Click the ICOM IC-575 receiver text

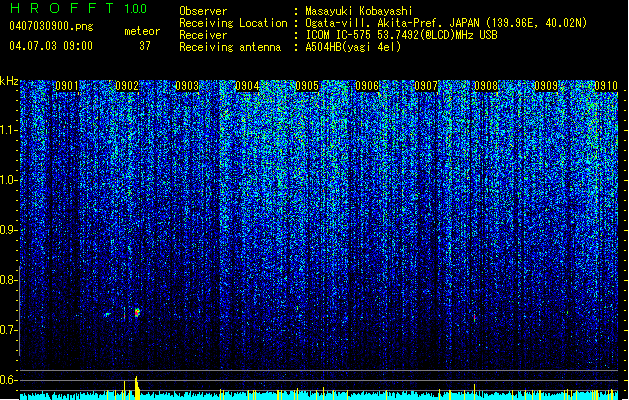coord(401,35)
